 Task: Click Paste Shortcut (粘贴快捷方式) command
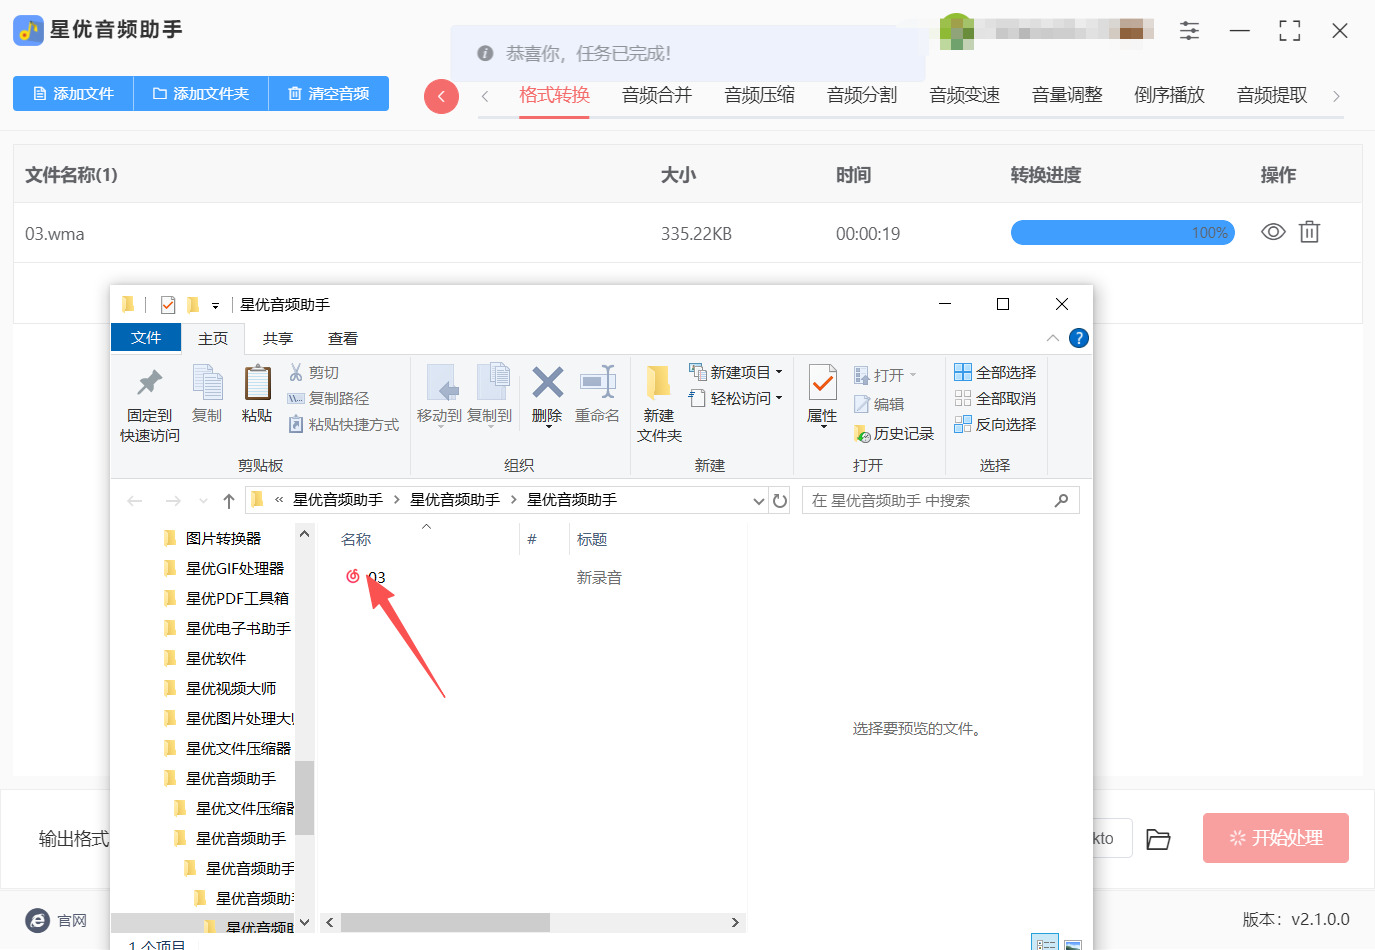(344, 424)
